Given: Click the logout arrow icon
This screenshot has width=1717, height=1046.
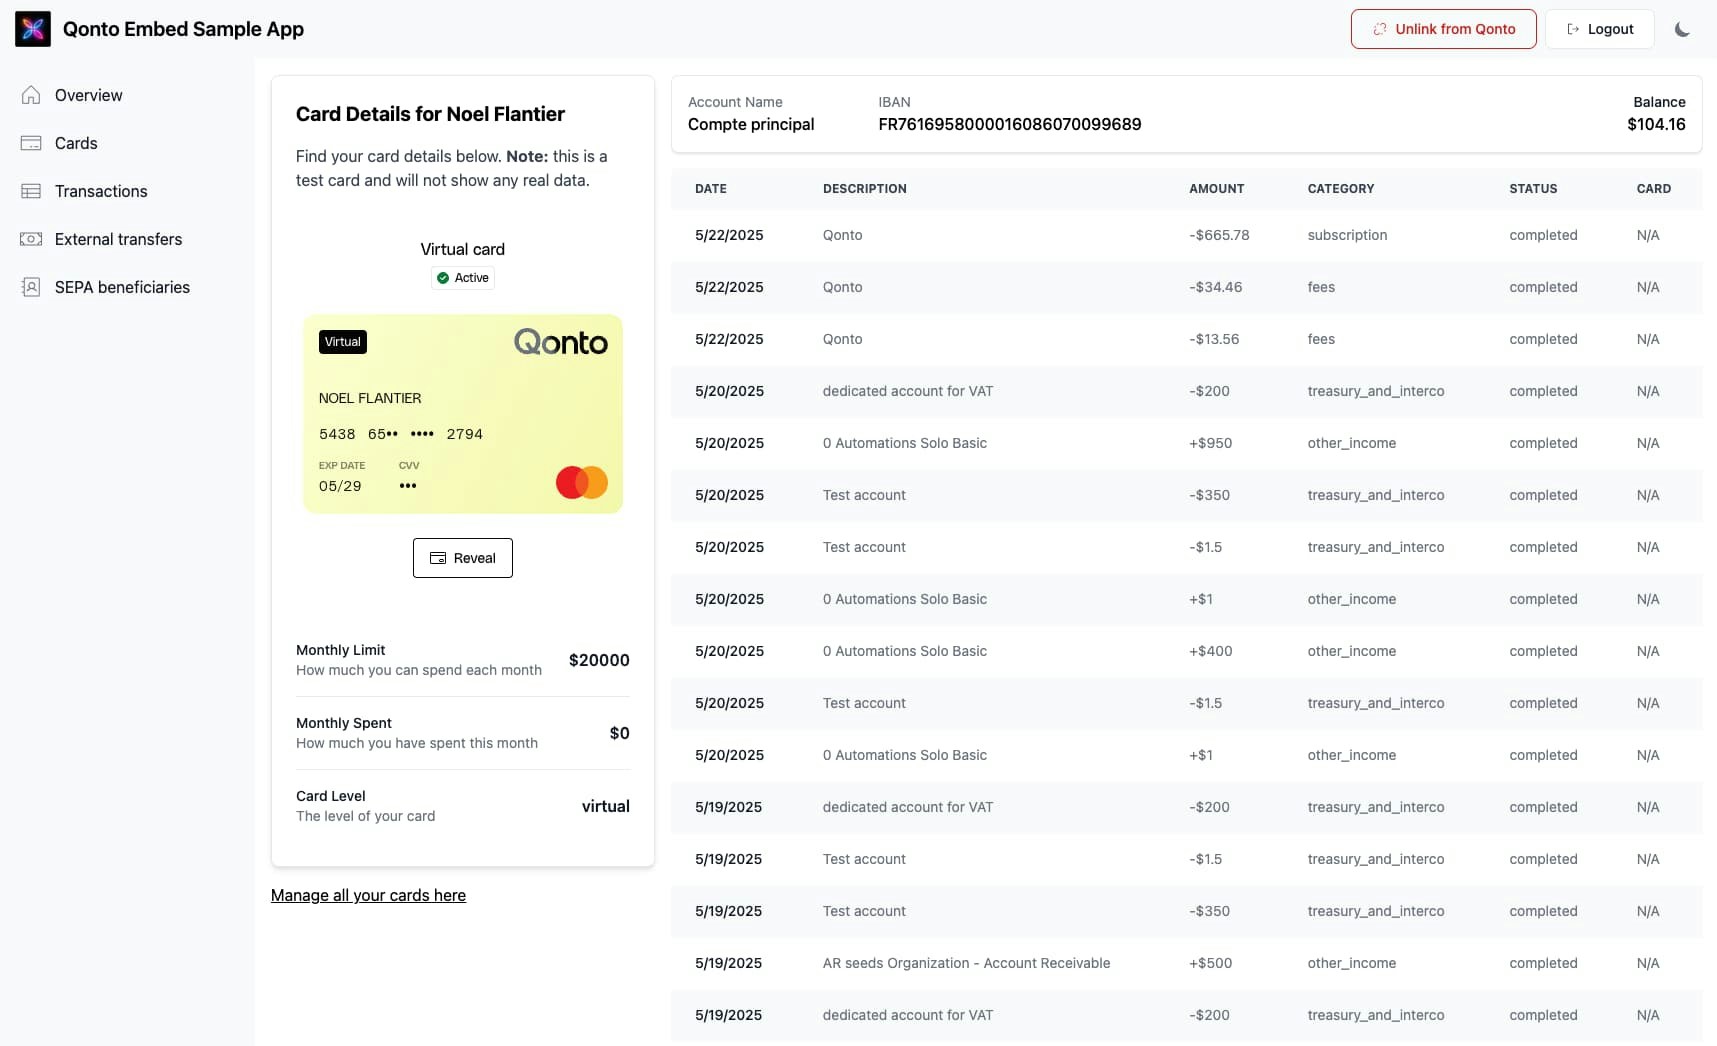Looking at the screenshot, I should (x=1573, y=29).
